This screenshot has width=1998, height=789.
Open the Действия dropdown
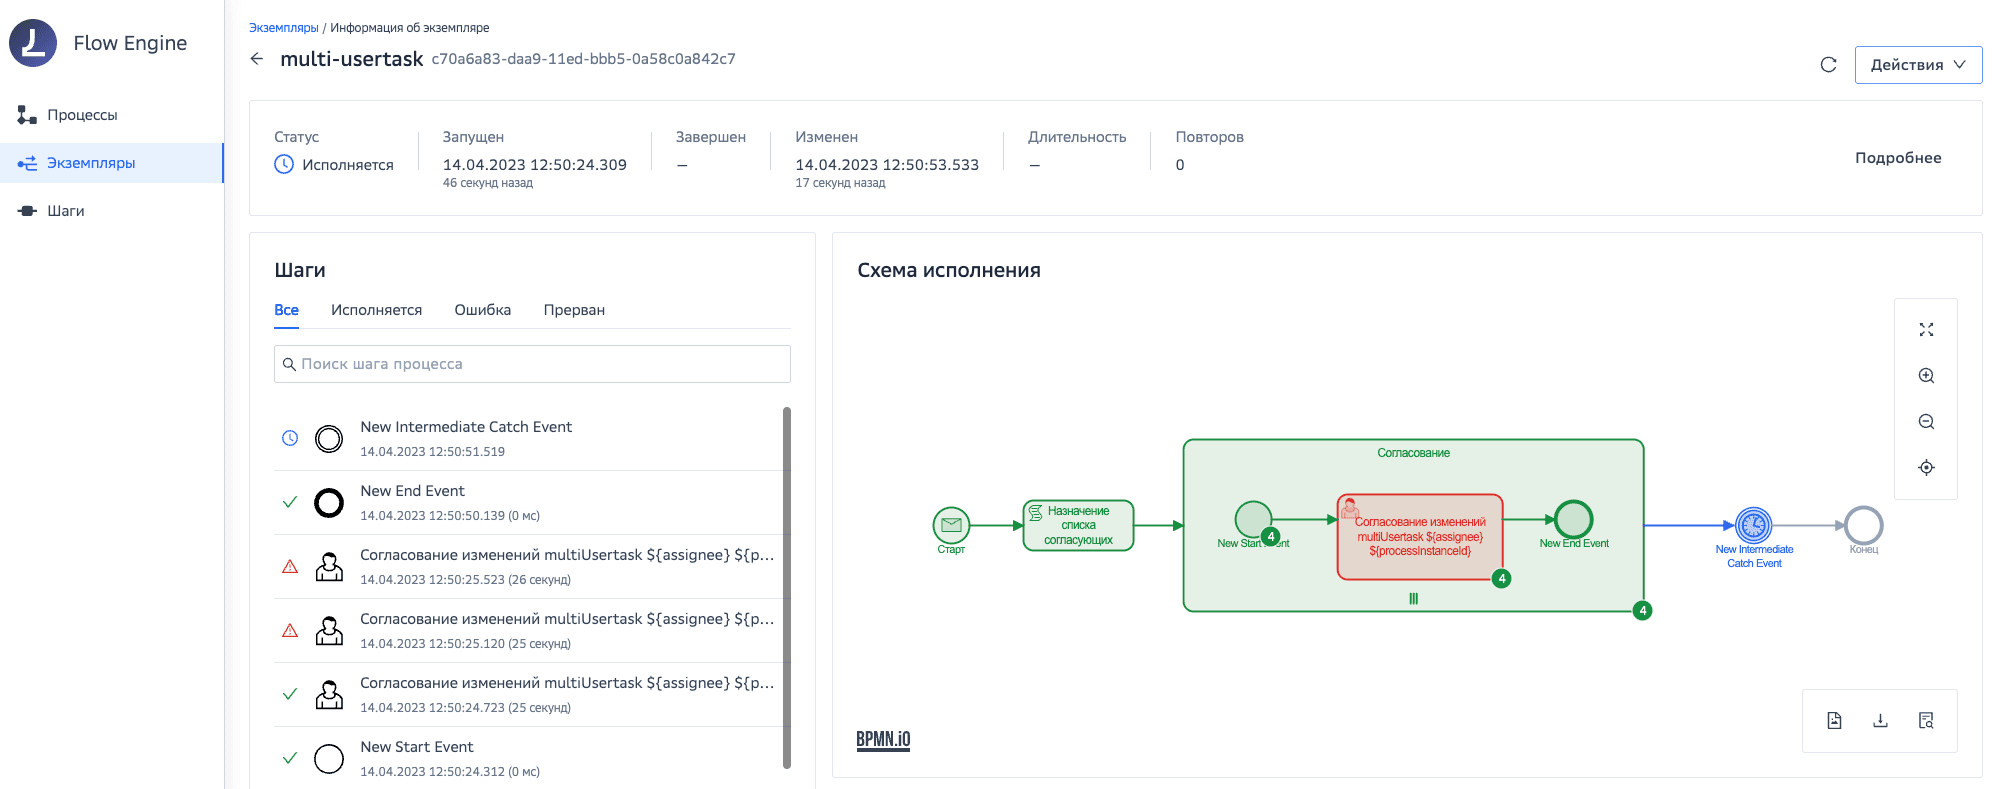(1918, 65)
